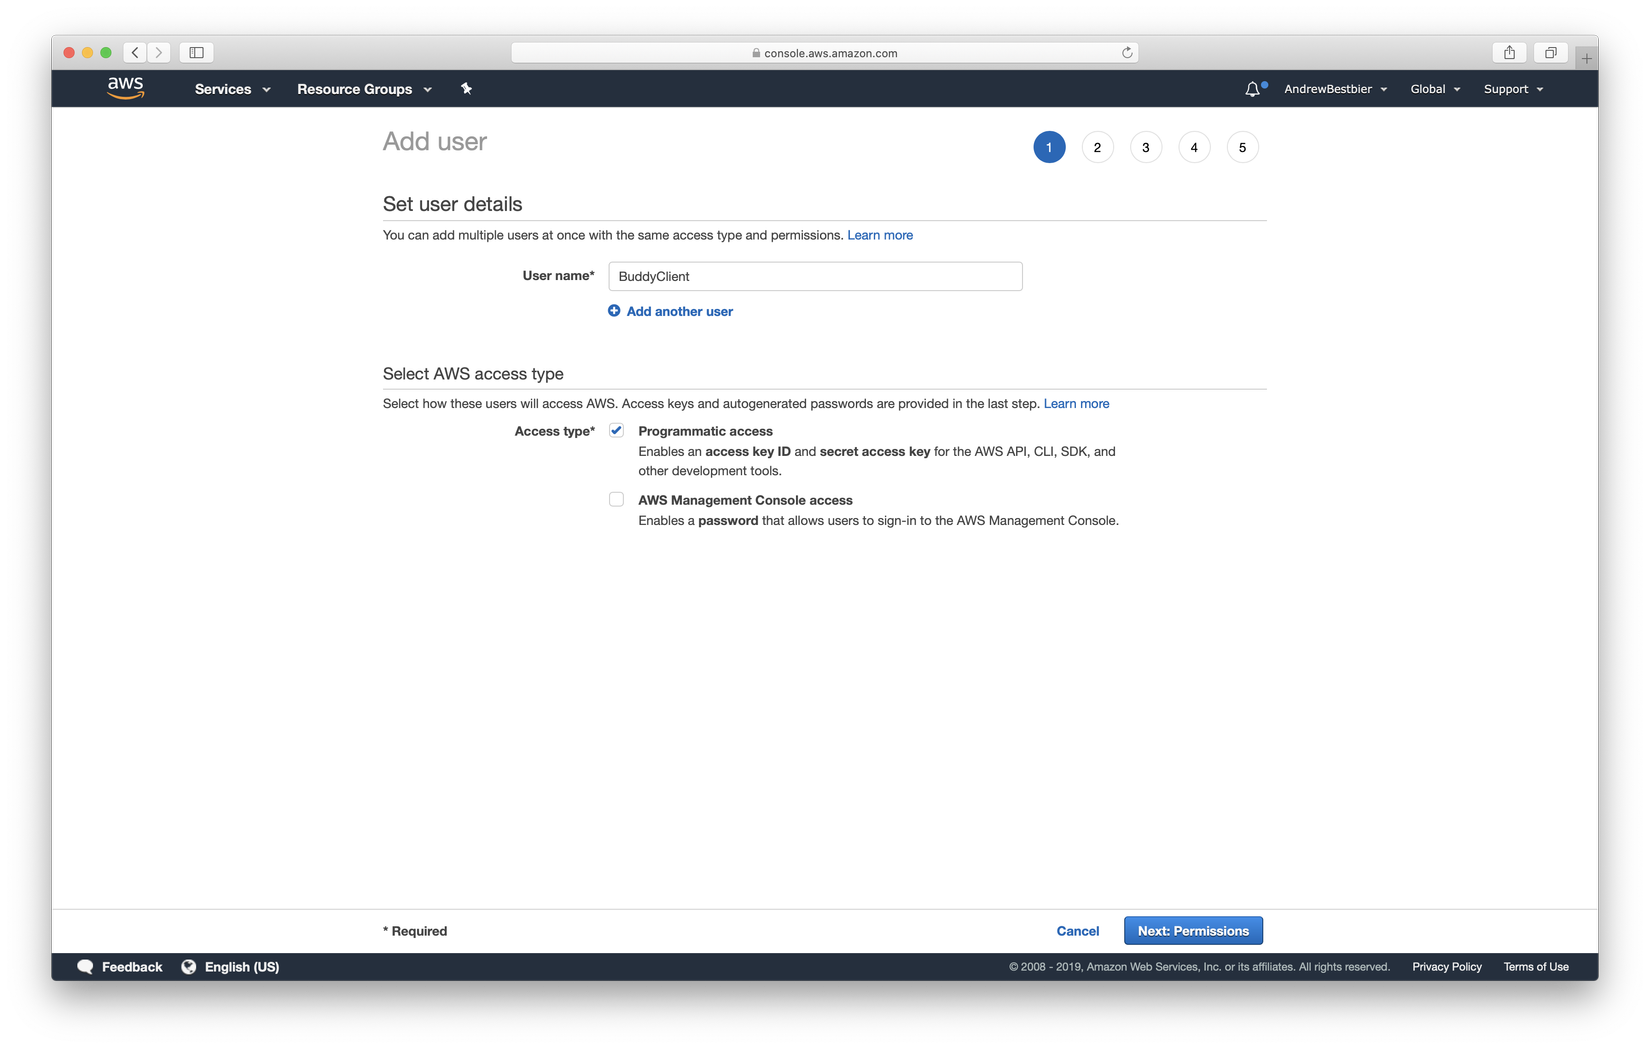
Task: Open the Privacy Policy link
Action: [1447, 967]
